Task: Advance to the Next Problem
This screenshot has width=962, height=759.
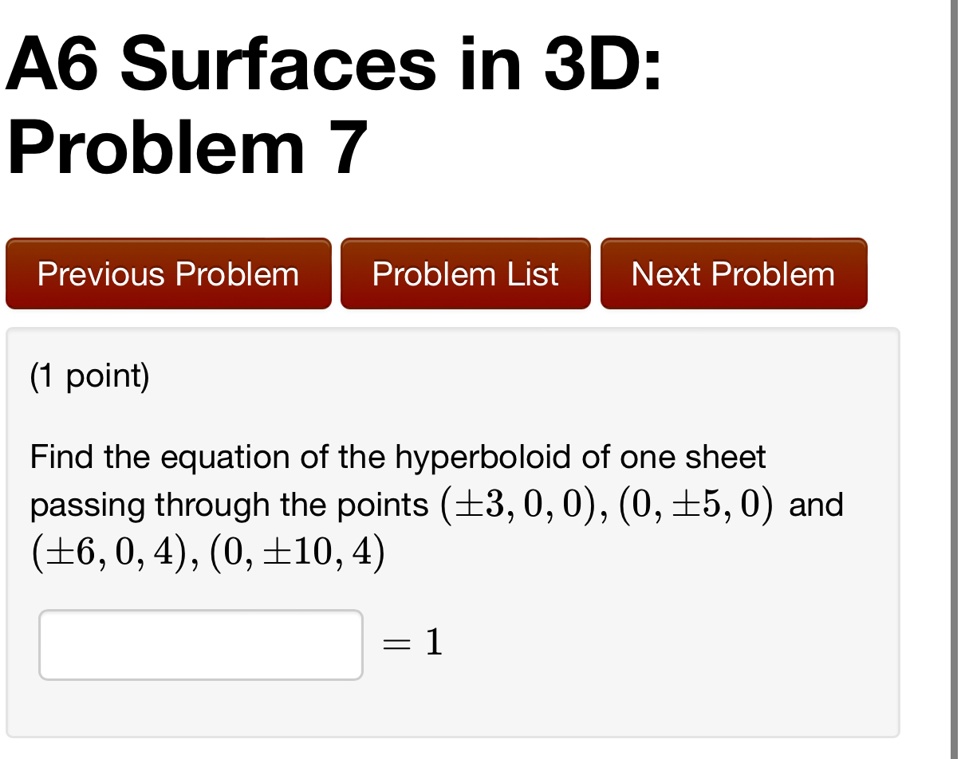Action: tap(734, 274)
